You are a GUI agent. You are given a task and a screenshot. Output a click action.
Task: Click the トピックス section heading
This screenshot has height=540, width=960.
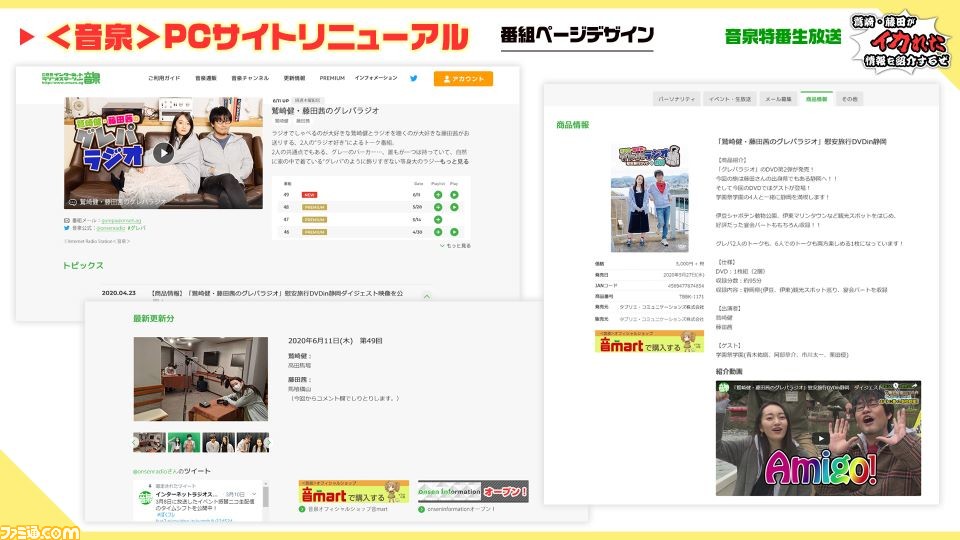coord(83,265)
